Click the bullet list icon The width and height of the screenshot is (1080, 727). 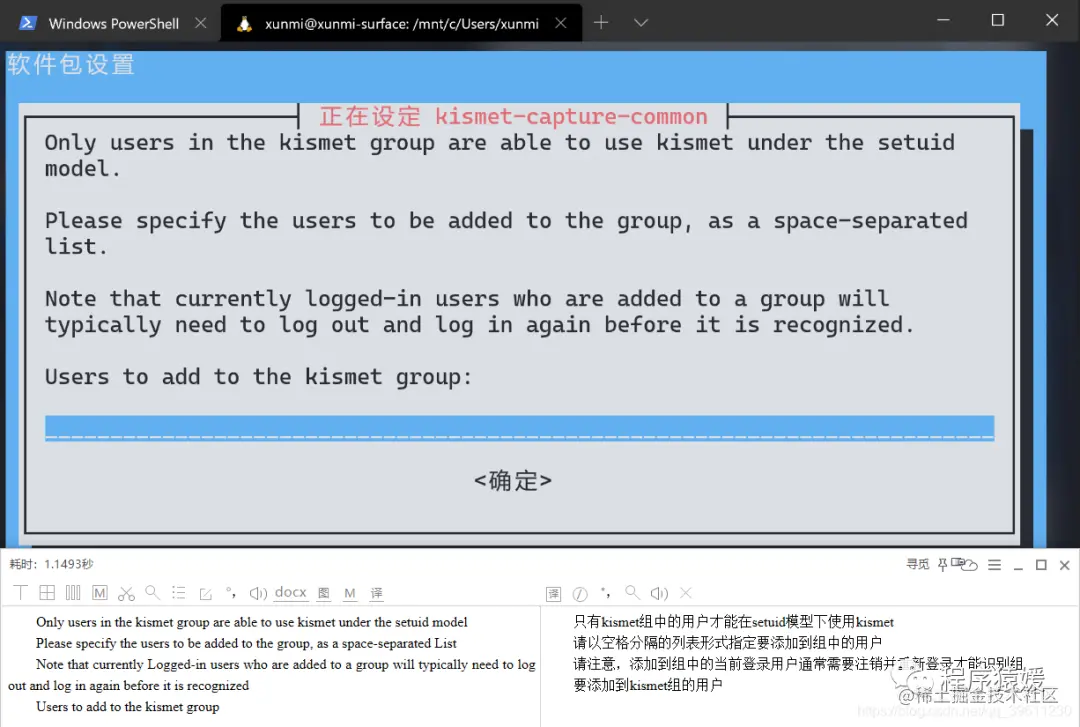178,592
